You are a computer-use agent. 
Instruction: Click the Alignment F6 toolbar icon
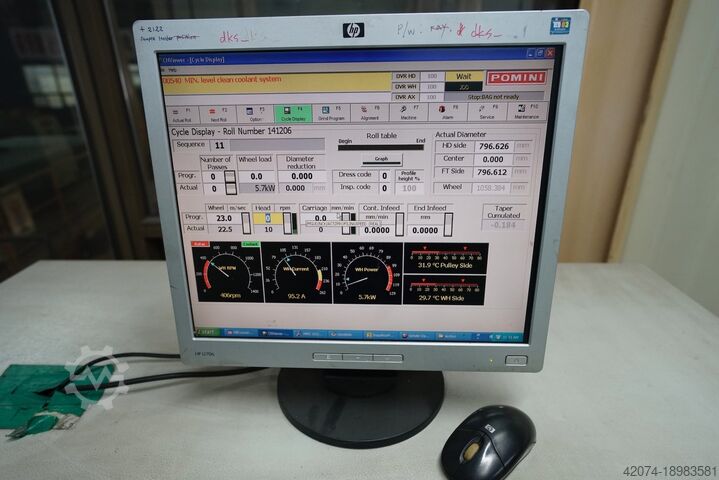pos(370,112)
